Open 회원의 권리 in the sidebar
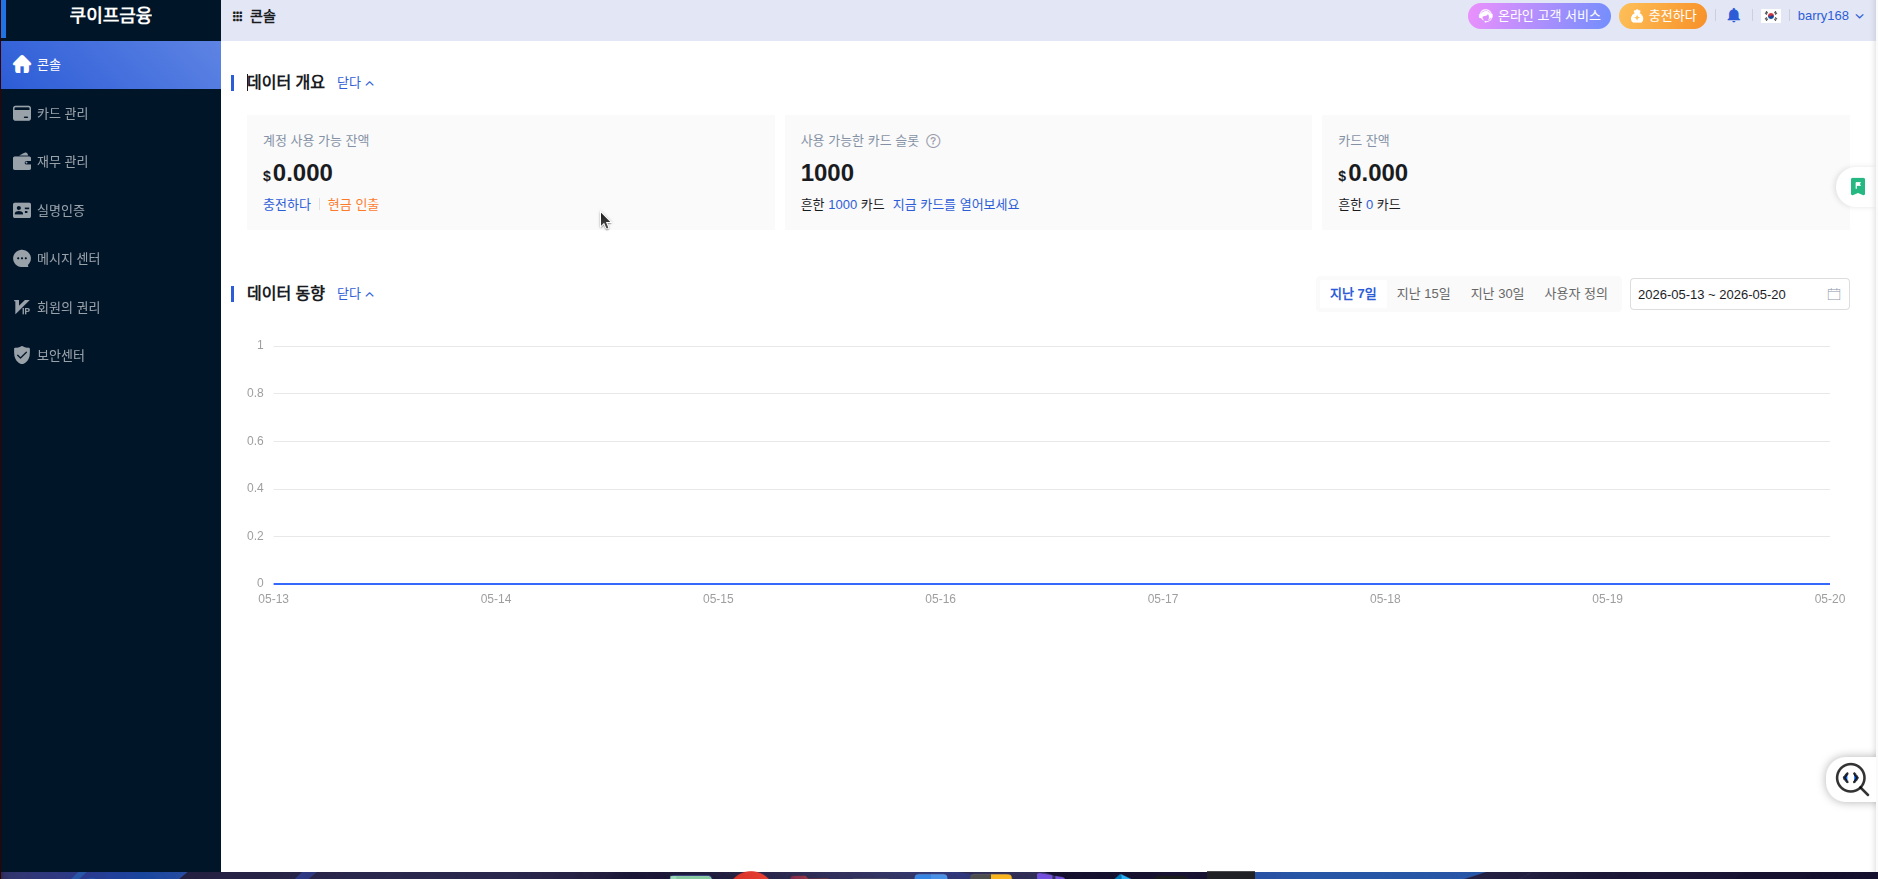This screenshot has width=1878, height=879. click(x=111, y=307)
